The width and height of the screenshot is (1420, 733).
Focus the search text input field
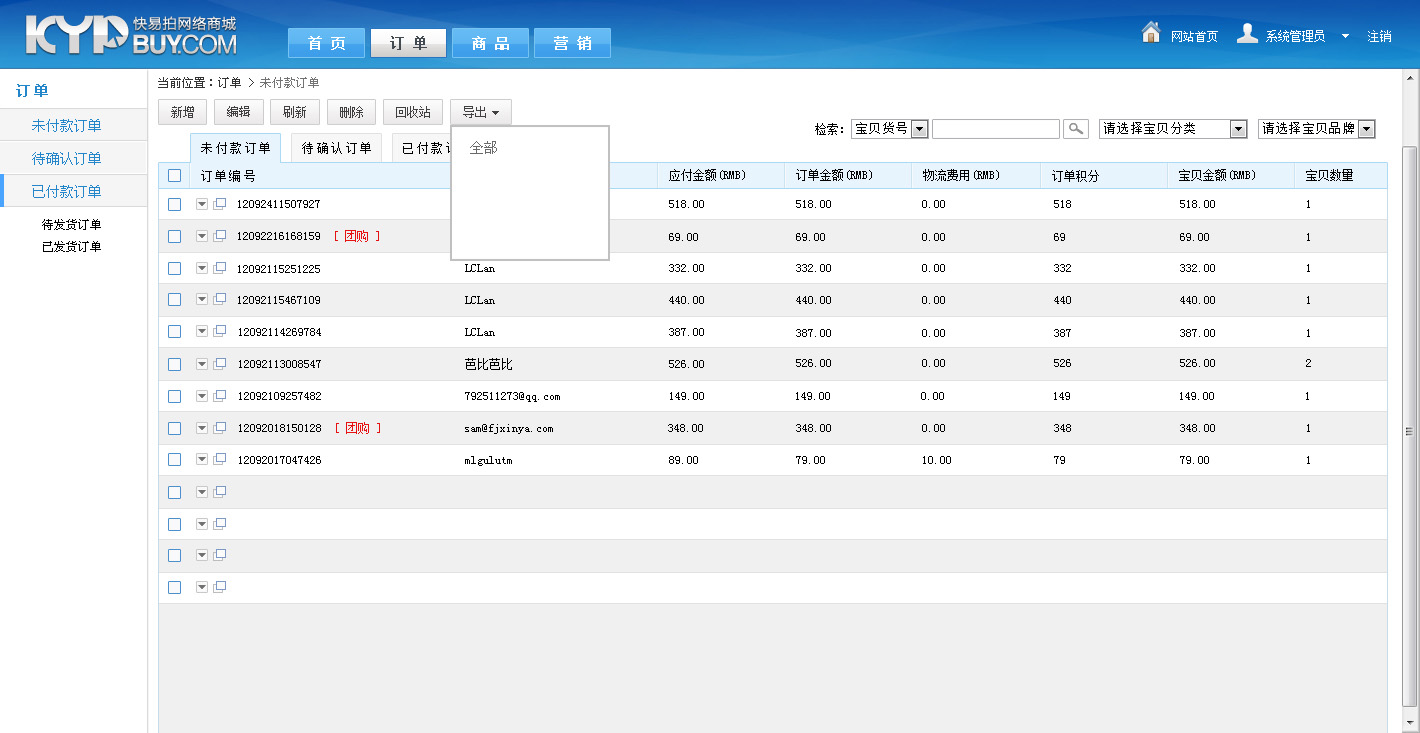click(x=995, y=129)
